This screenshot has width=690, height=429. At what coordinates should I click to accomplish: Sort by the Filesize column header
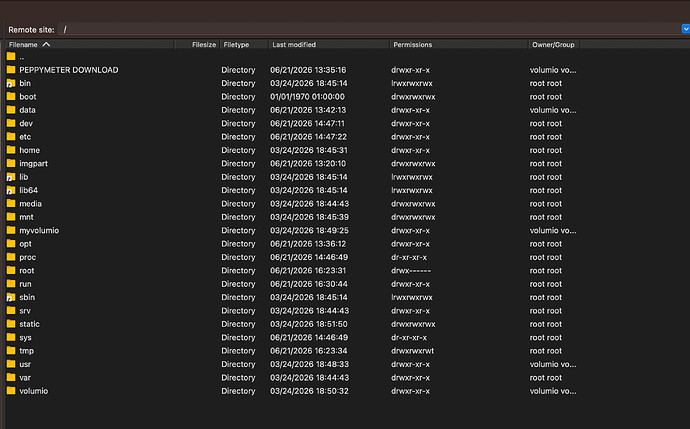click(197, 44)
